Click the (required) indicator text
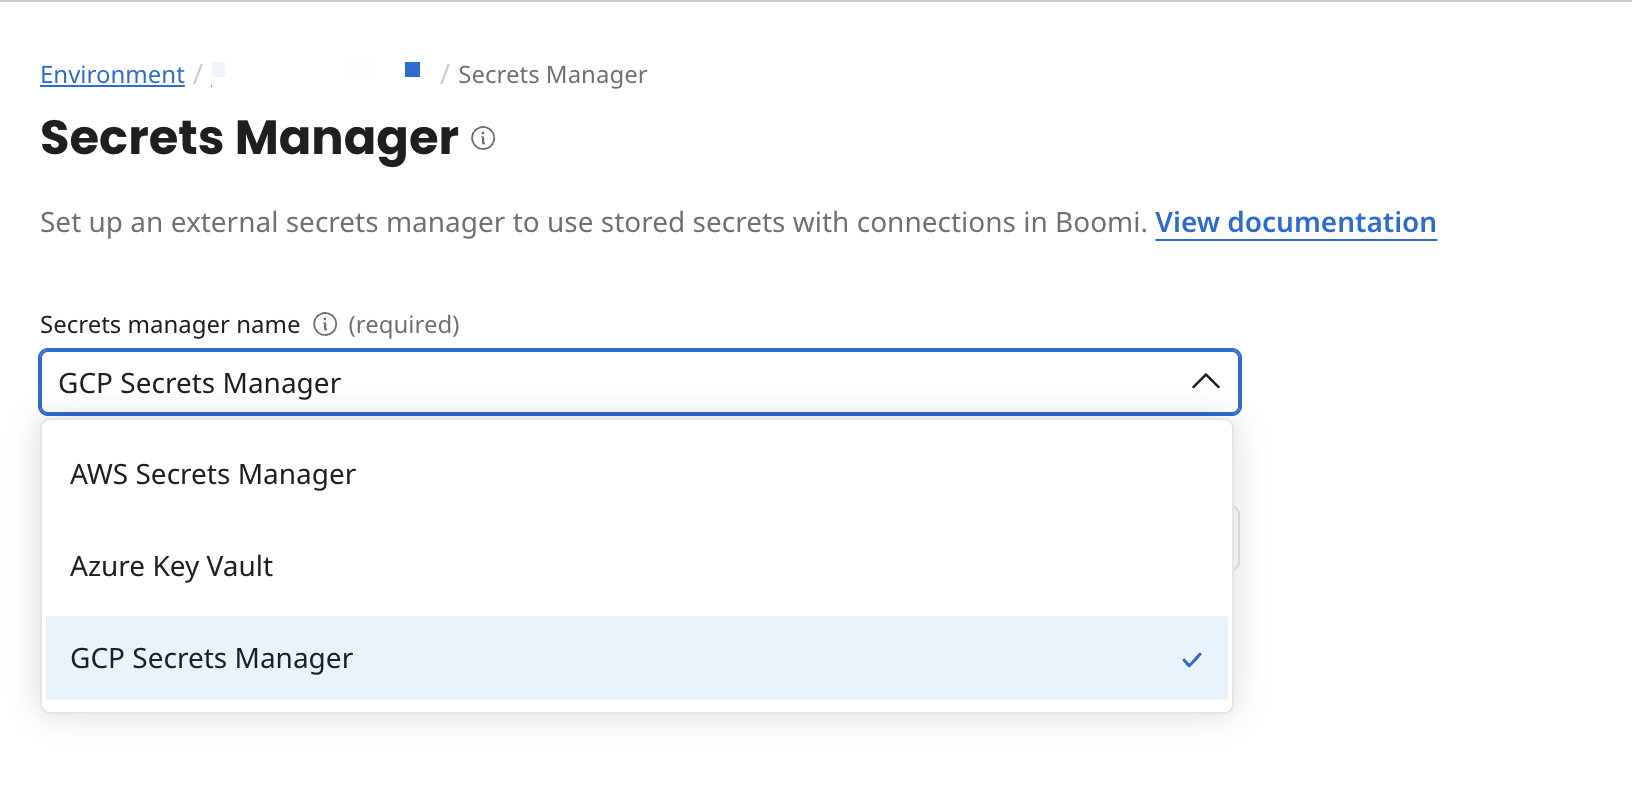The width and height of the screenshot is (1632, 812). [403, 325]
